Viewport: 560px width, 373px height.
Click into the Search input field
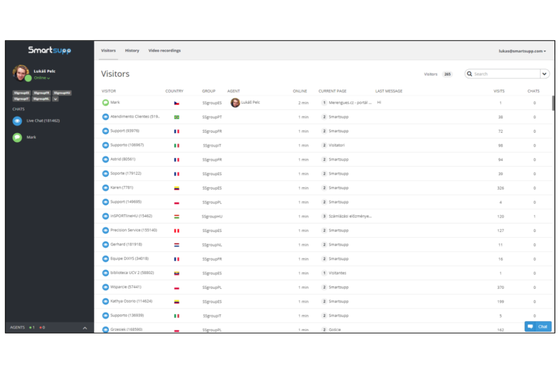(506, 74)
